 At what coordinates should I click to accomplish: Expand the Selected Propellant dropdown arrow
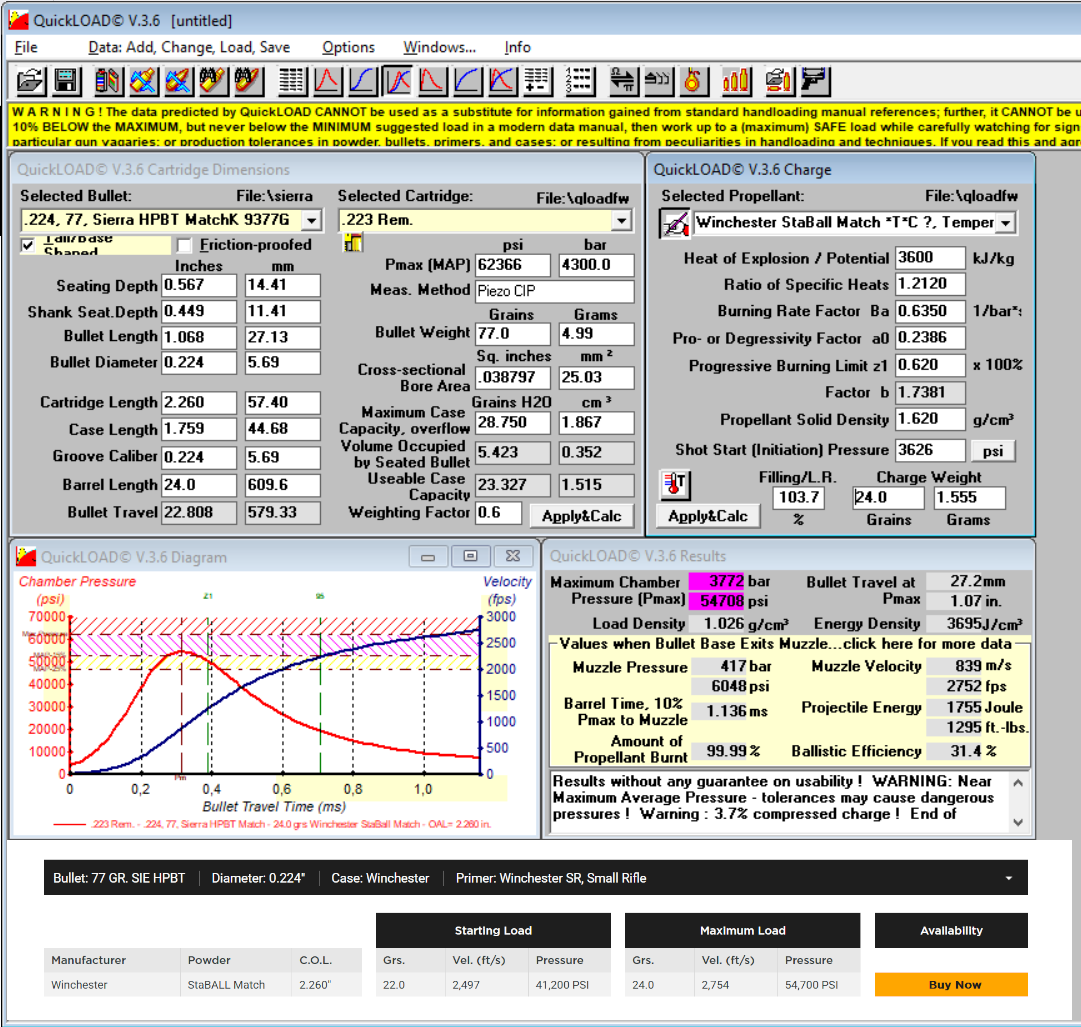pyautogui.click(x=1007, y=223)
